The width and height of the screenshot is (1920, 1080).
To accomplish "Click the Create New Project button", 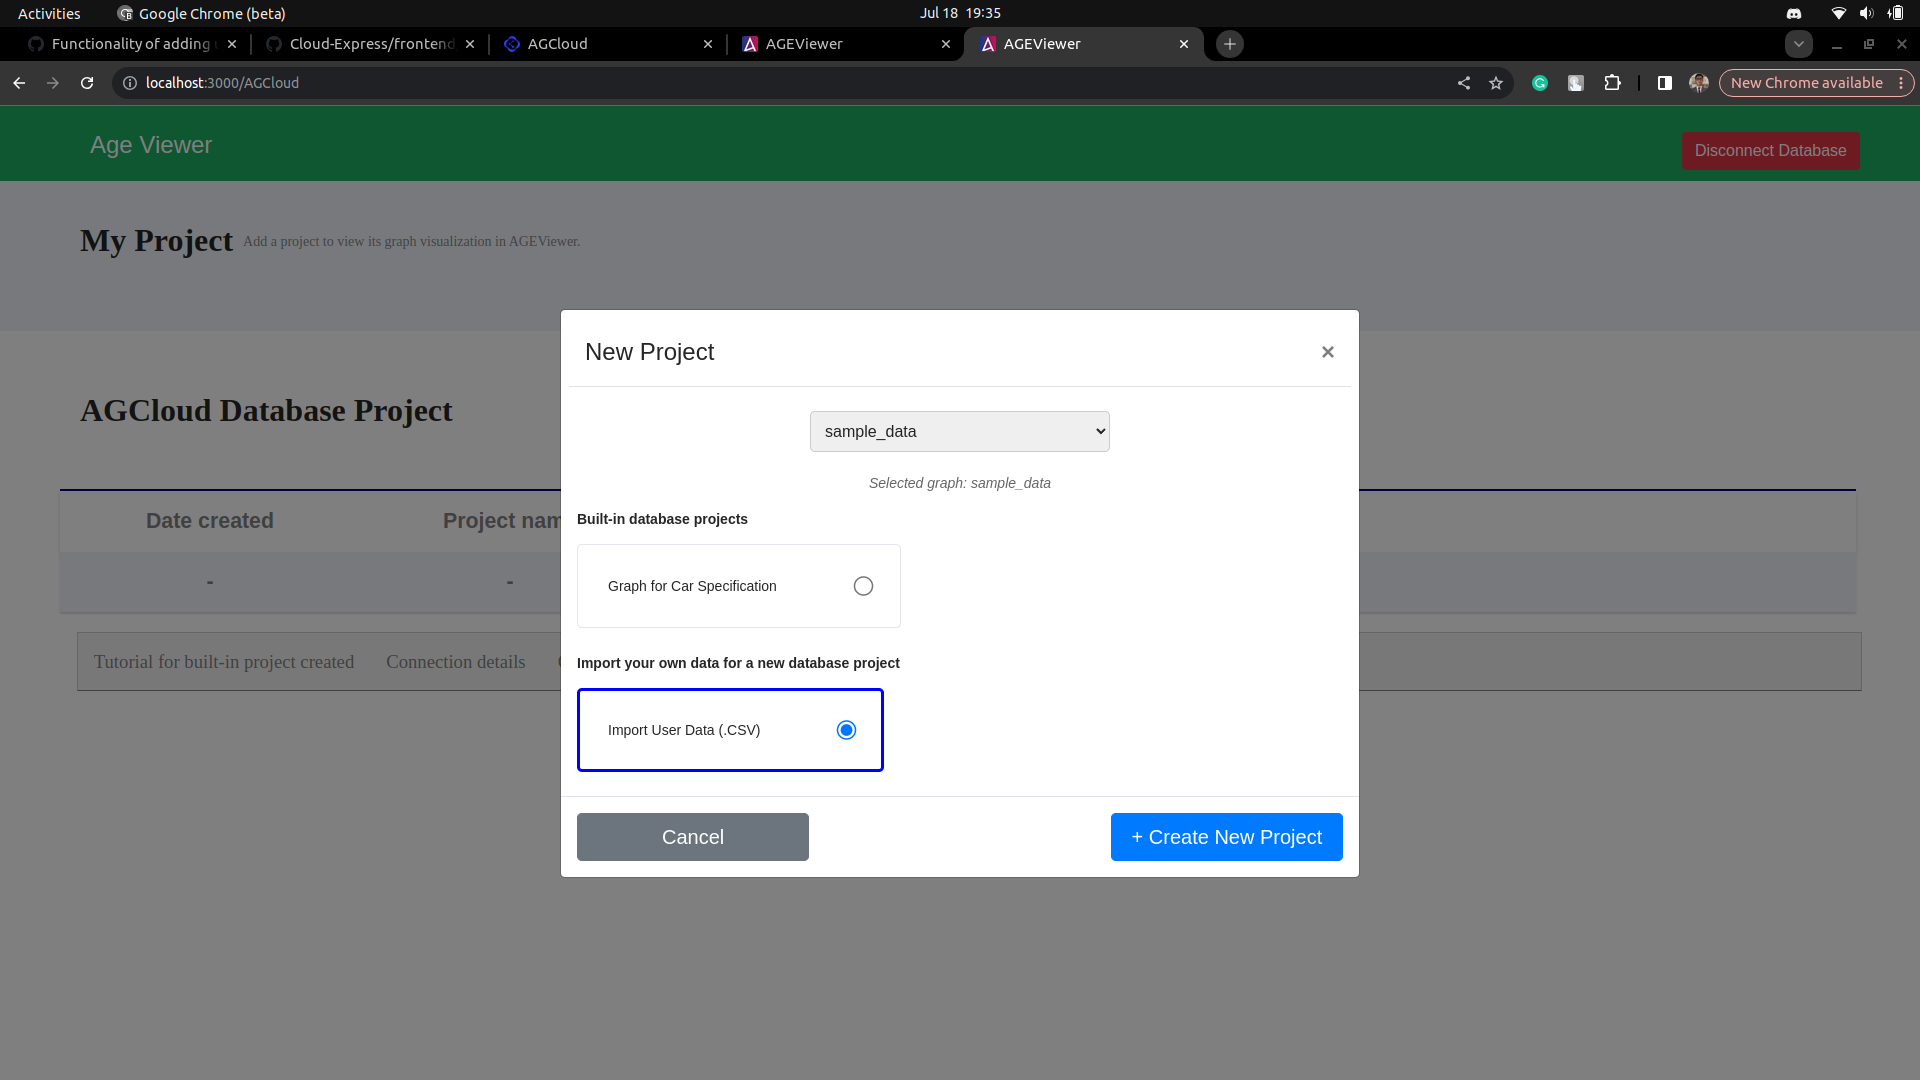I will pyautogui.click(x=1226, y=837).
